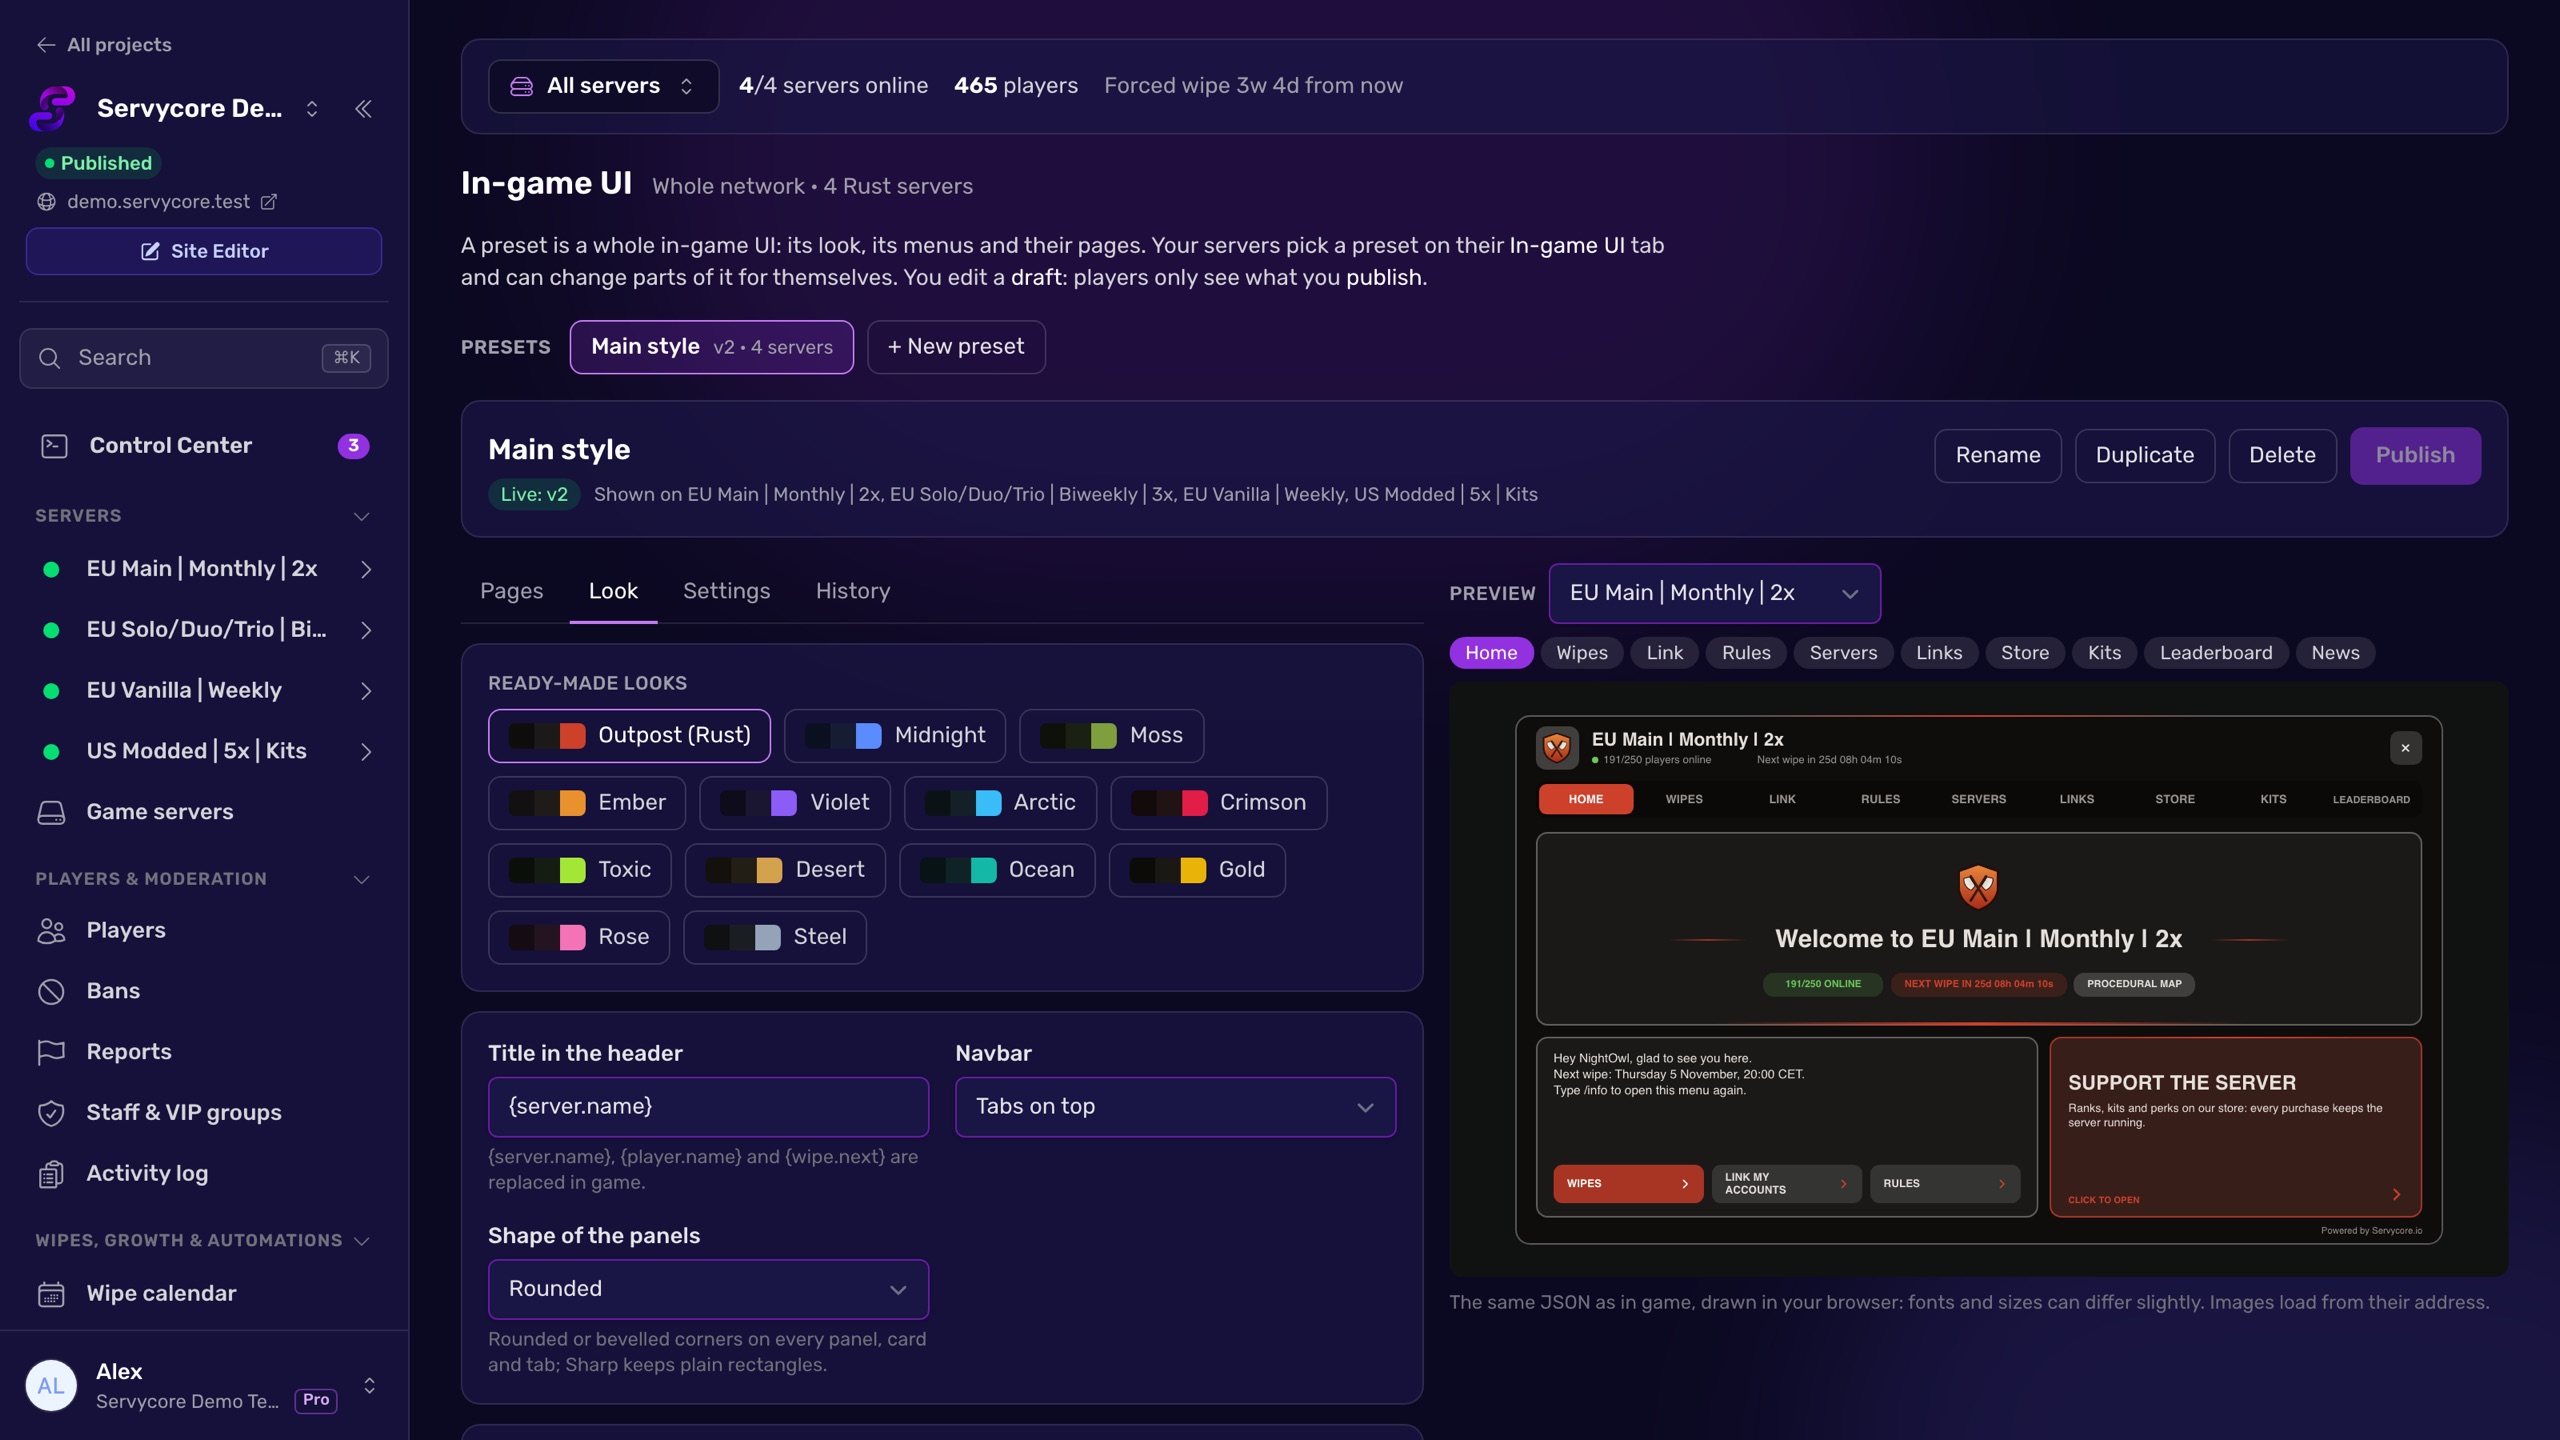Click the back arrow next to All projects
Image resolution: width=2560 pixels, height=1440 pixels.
coord(46,45)
